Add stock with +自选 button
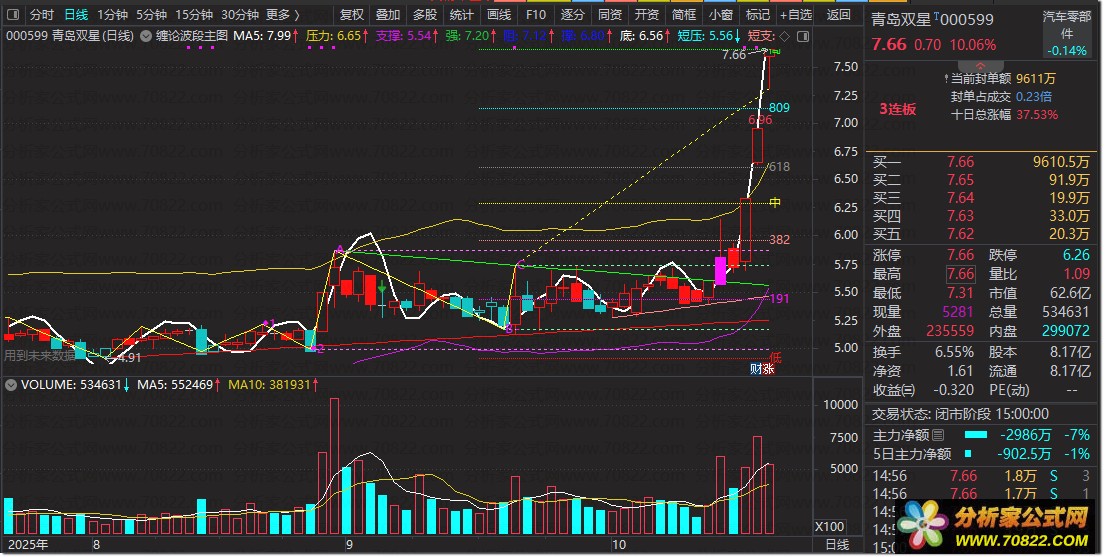The width and height of the screenshot is (1105, 557). pyautogui.click(x=796, y=15)
